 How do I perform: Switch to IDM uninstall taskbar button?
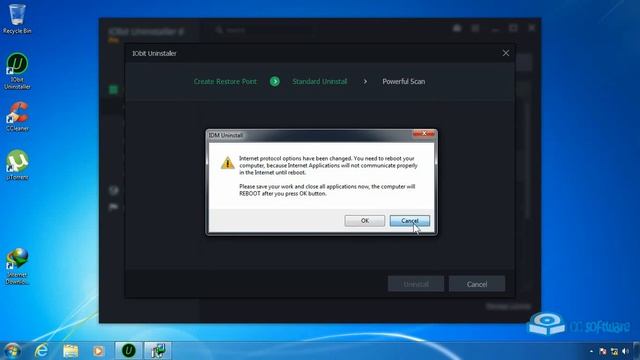(x=158, y=351)
